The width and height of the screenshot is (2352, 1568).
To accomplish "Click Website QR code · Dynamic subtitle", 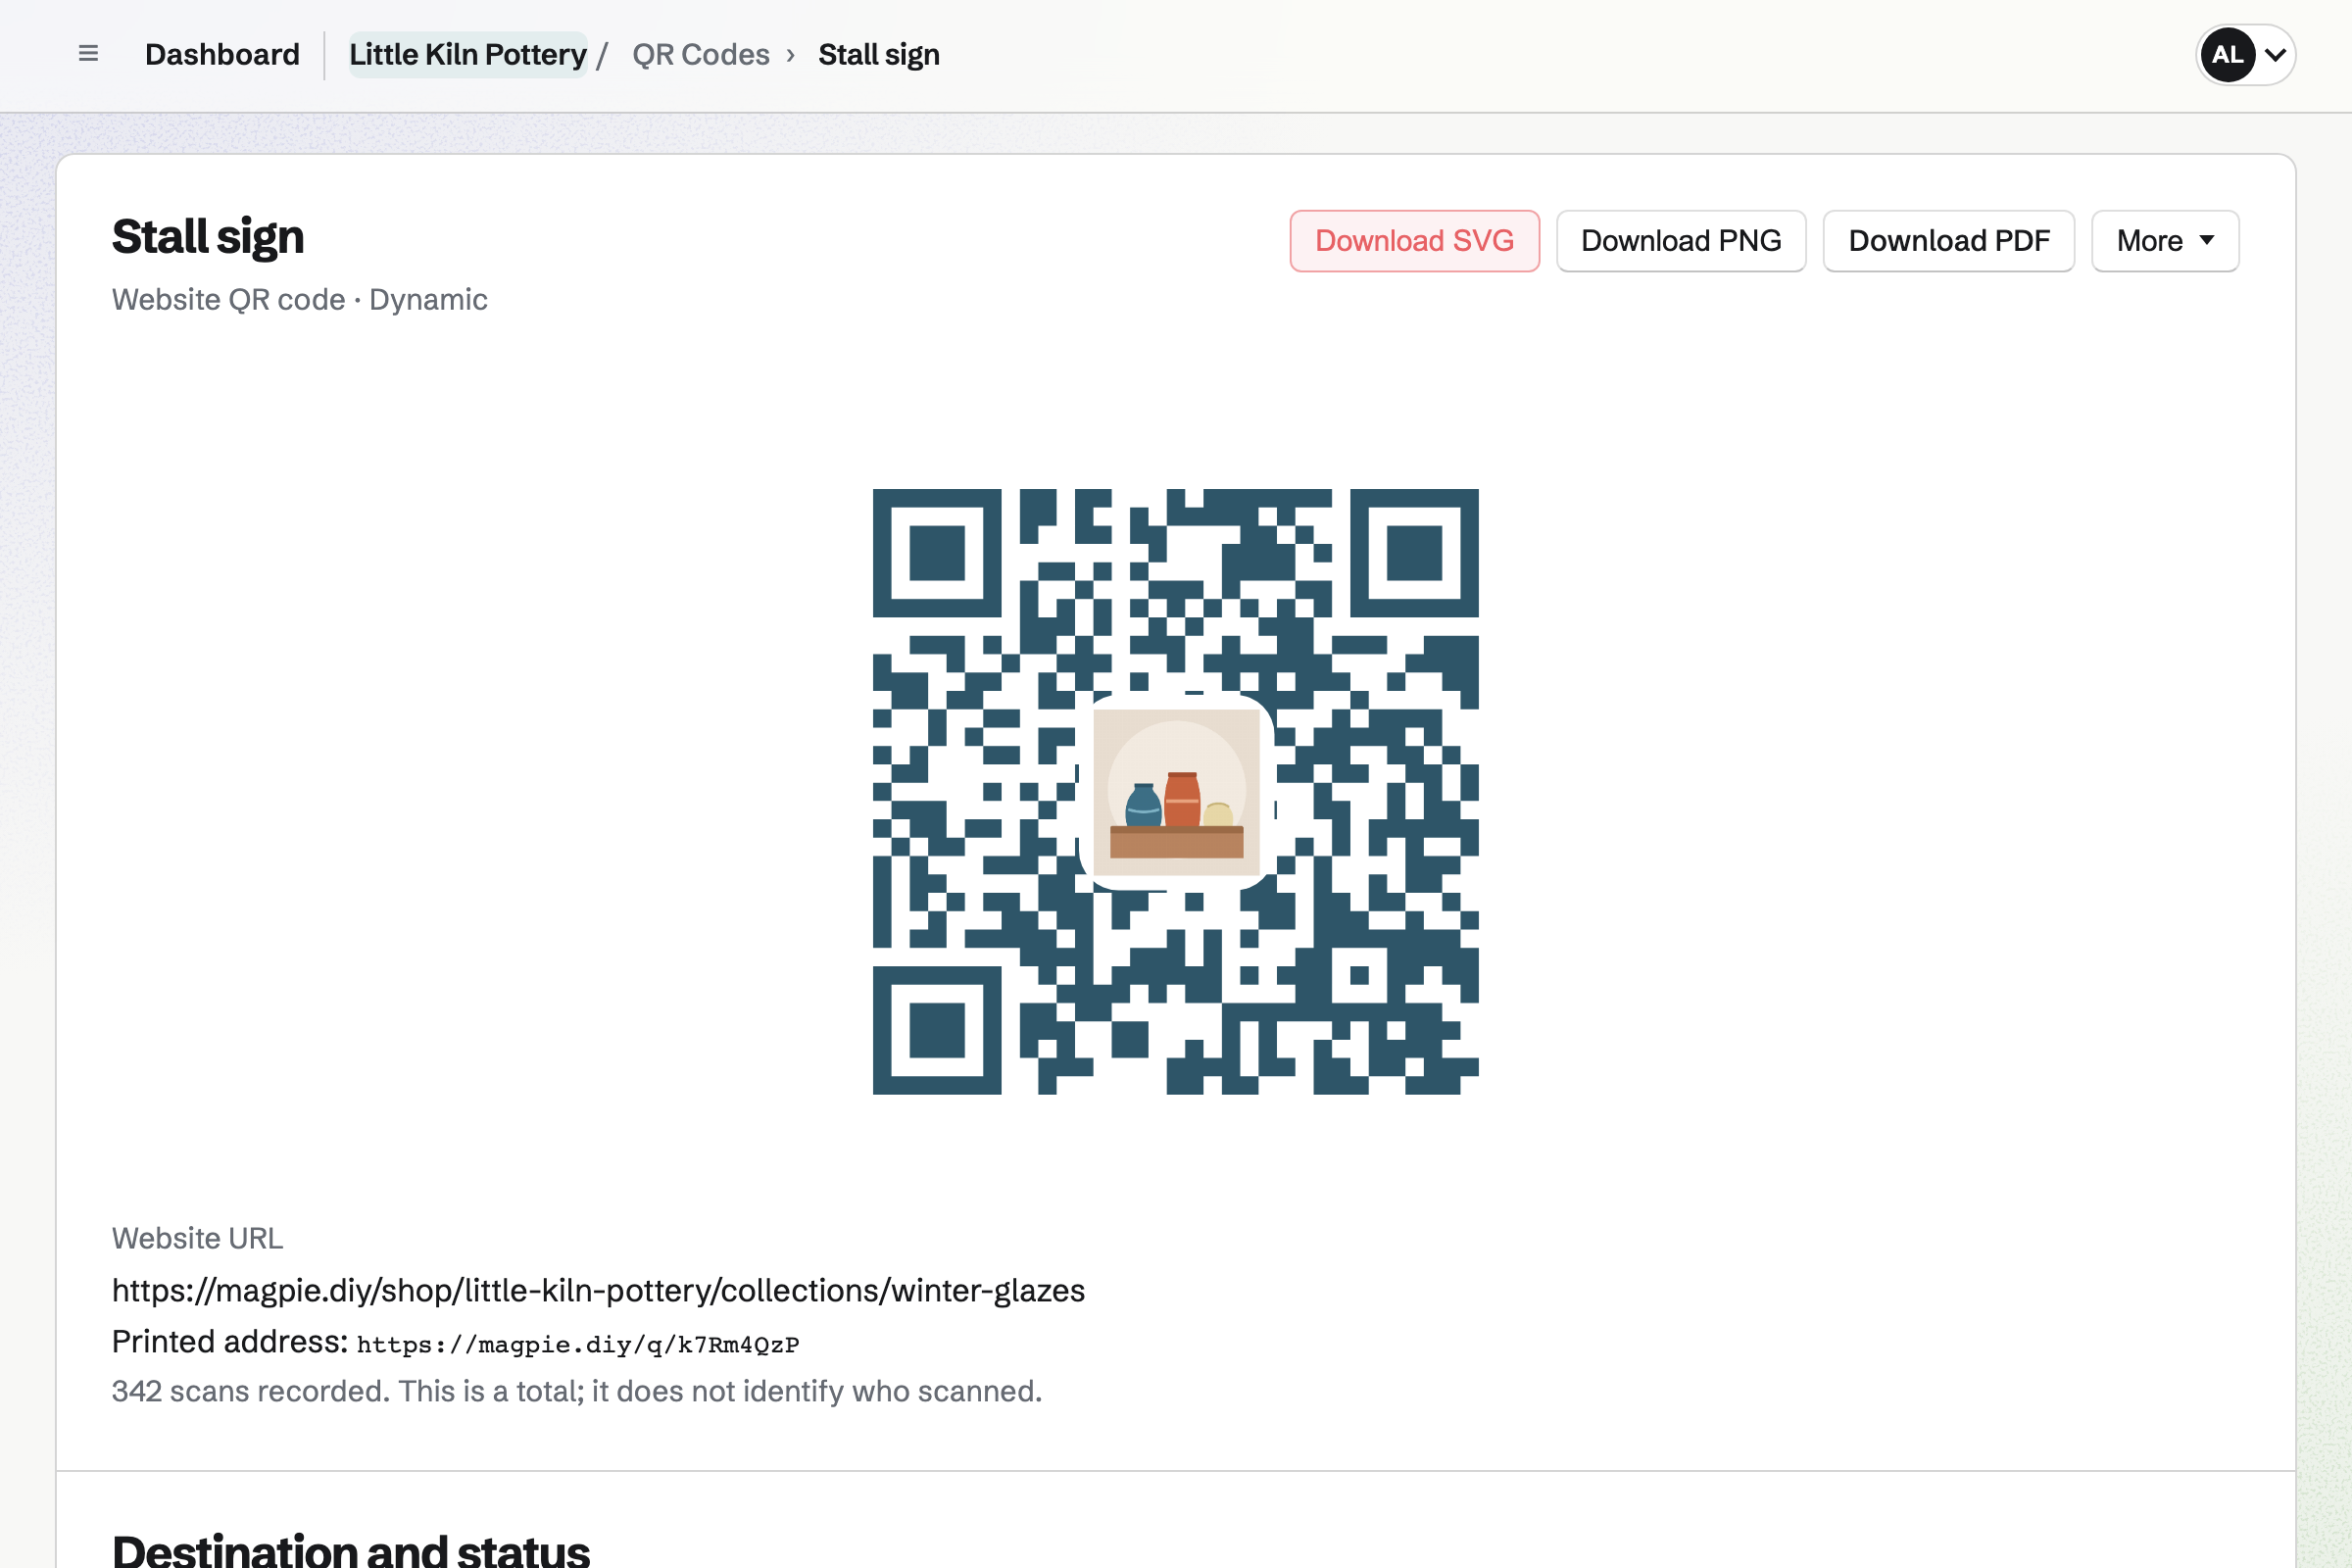I will (300, 299).
